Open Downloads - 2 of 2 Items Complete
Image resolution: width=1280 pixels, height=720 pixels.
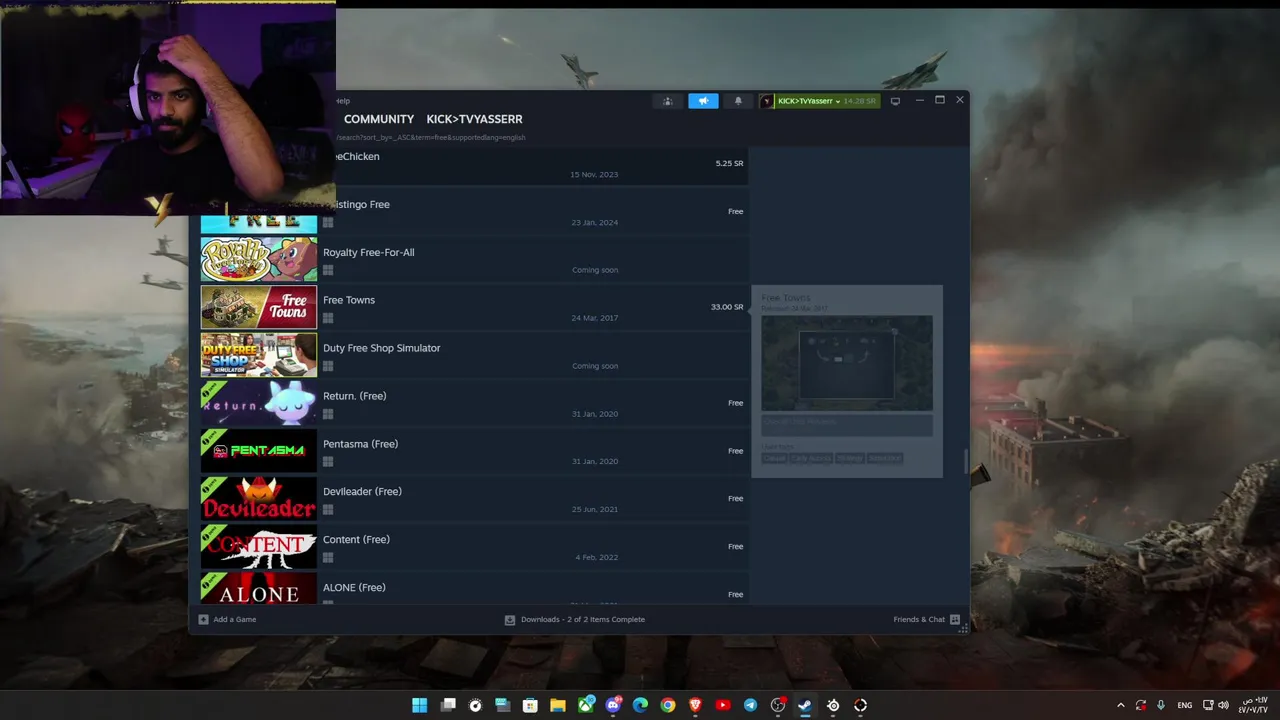point(583,619)
